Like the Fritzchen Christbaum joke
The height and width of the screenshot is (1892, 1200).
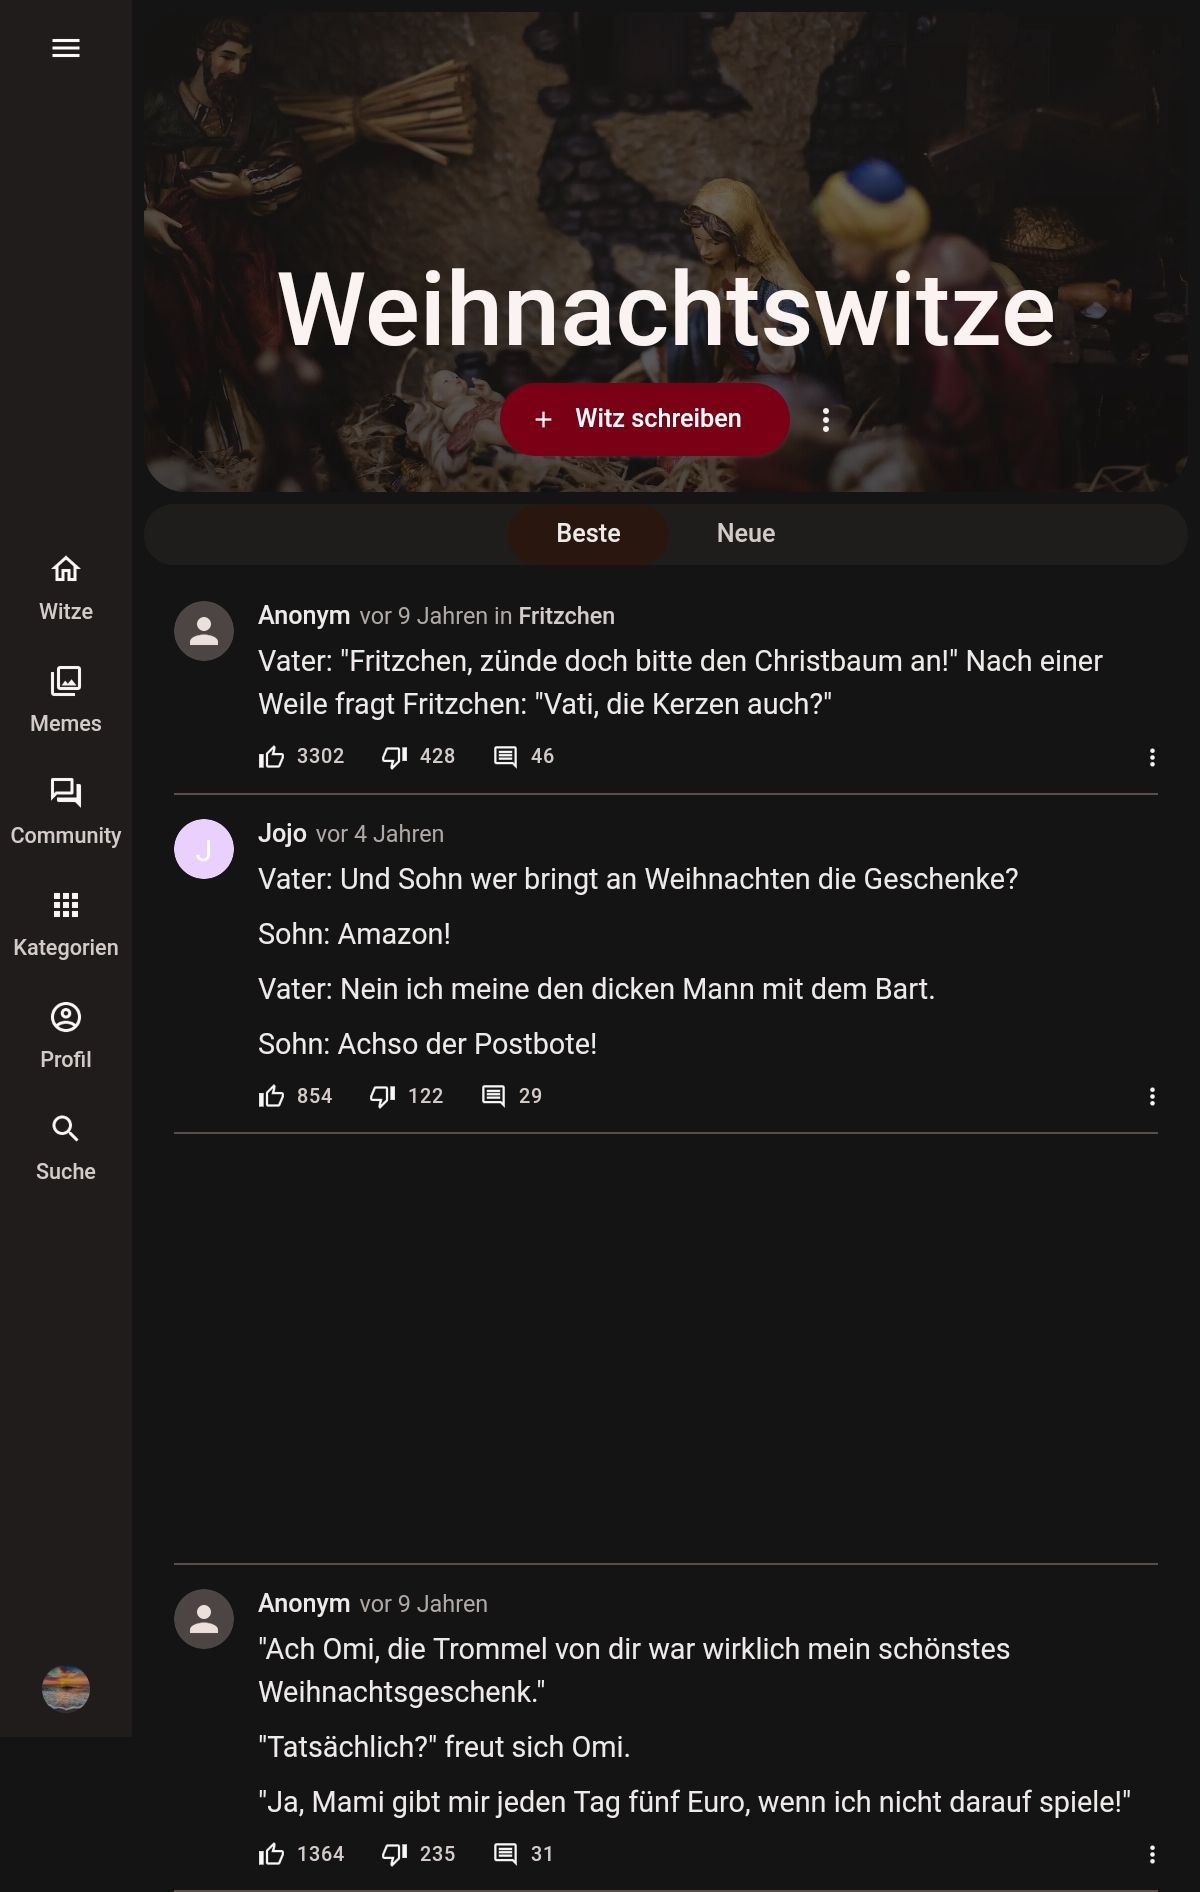(x=272, y=757)
